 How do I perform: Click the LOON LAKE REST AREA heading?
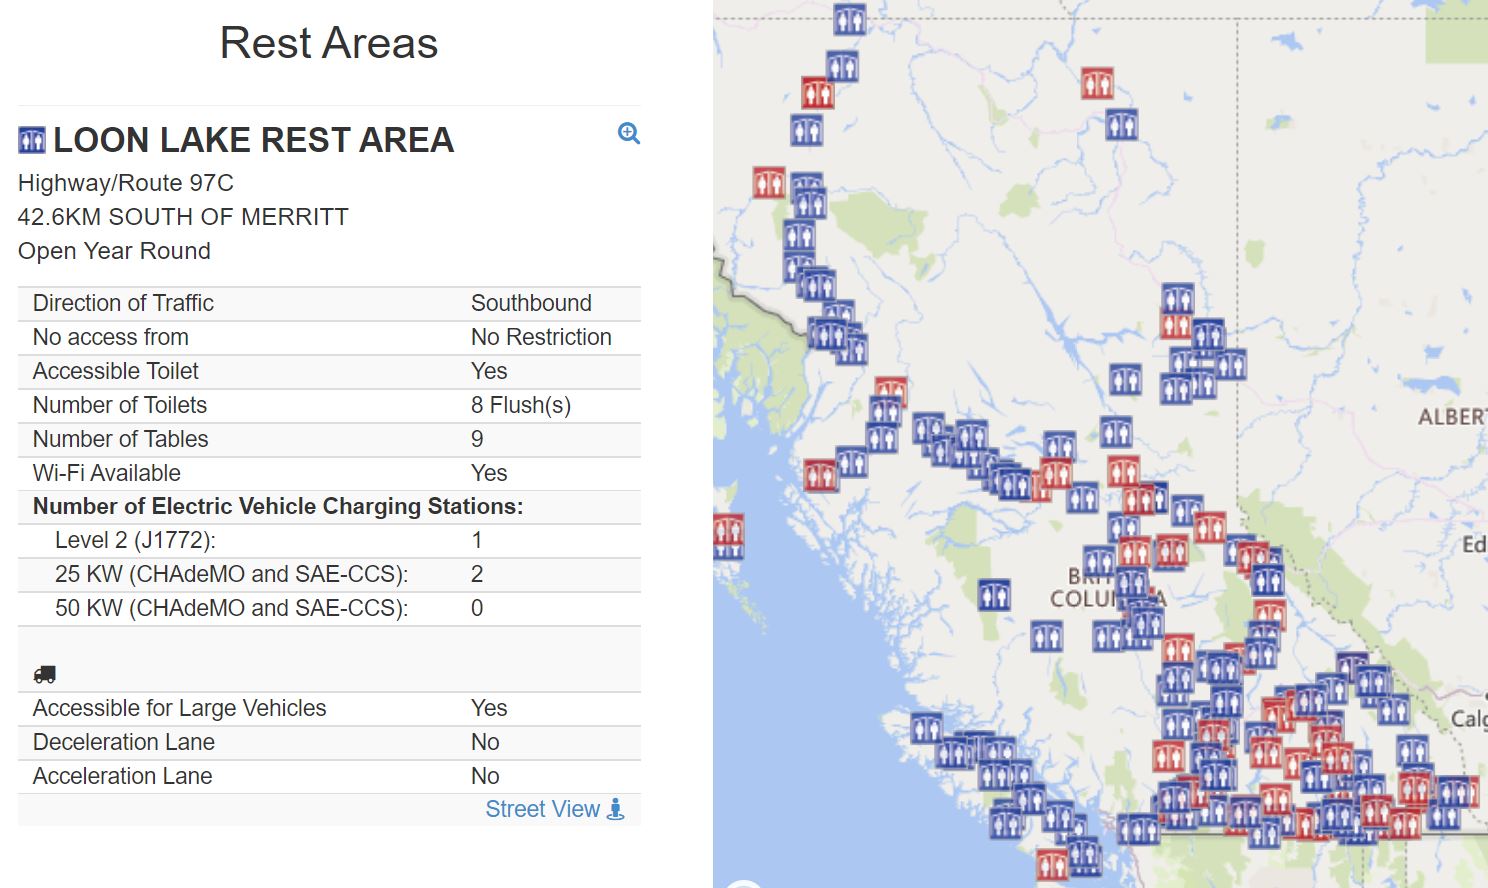click(x=254, y=140)
